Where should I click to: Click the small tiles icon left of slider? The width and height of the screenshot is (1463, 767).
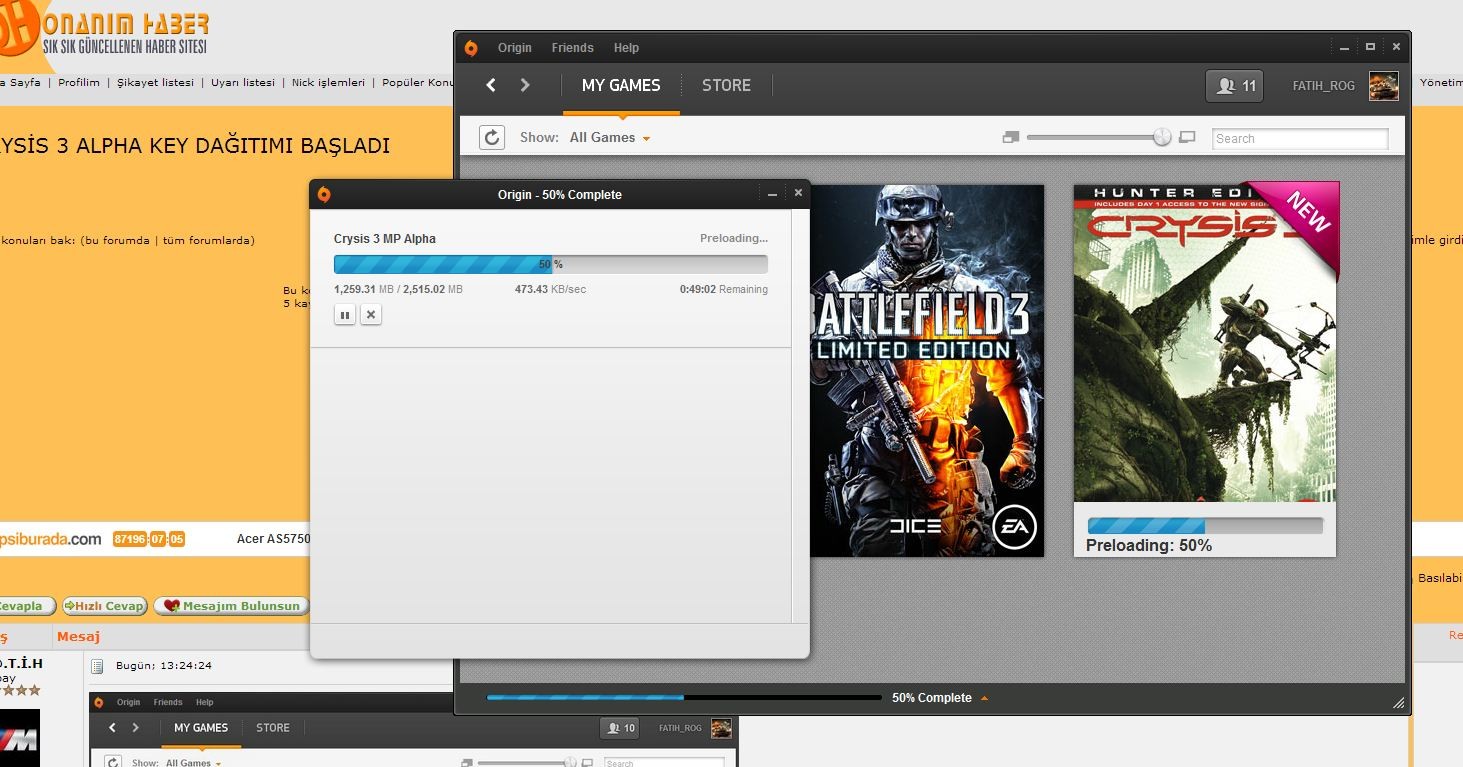coord(1010,138)
